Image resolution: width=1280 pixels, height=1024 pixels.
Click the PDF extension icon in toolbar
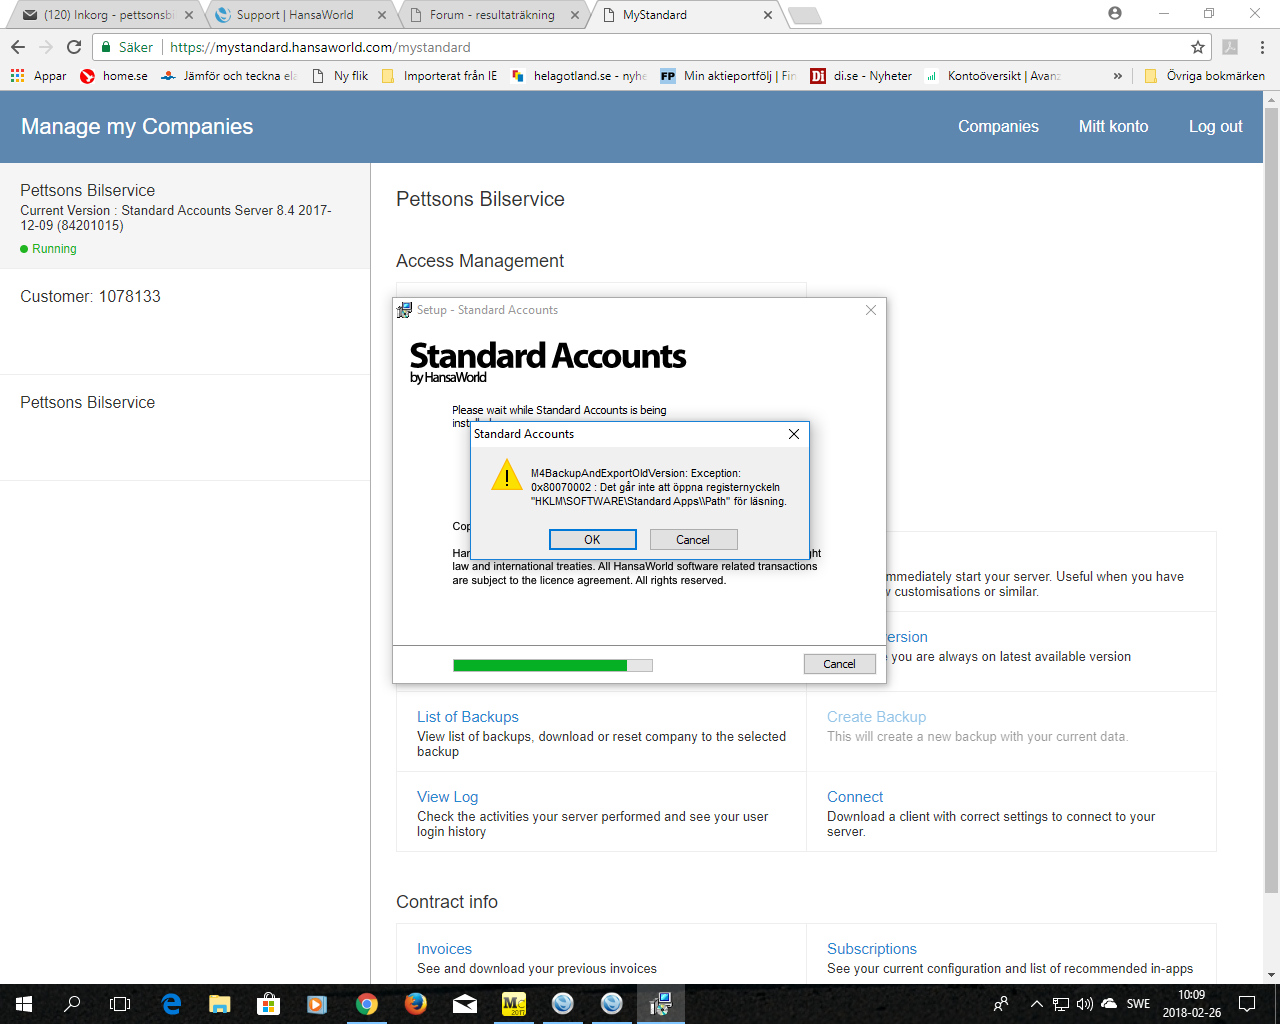1230,47
